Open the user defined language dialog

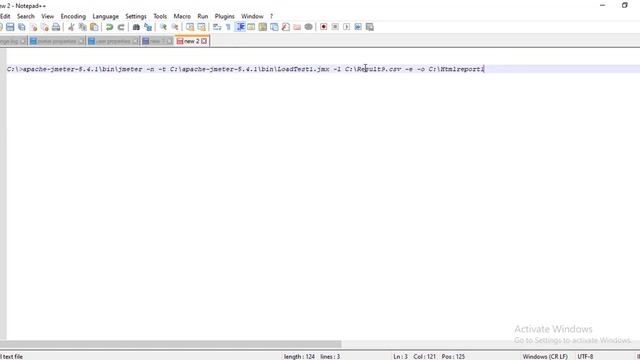[251, 27]
